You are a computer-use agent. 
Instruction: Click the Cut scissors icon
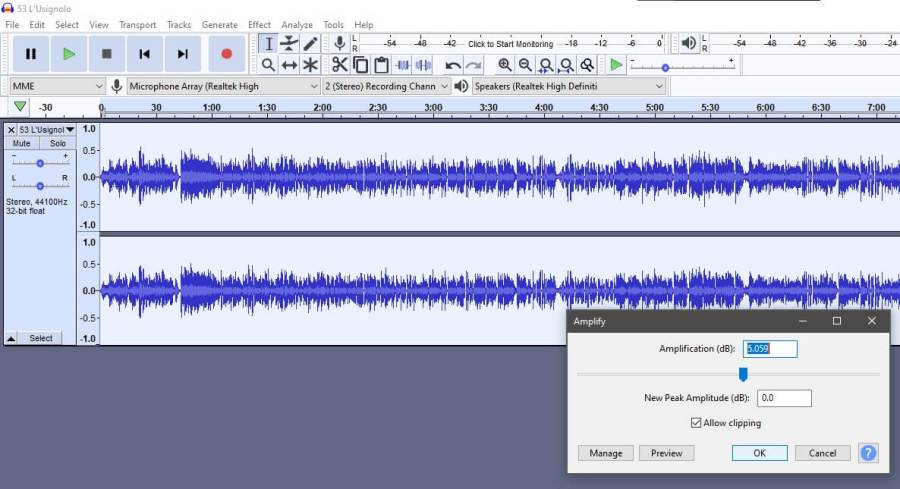(x=340, y=65)
